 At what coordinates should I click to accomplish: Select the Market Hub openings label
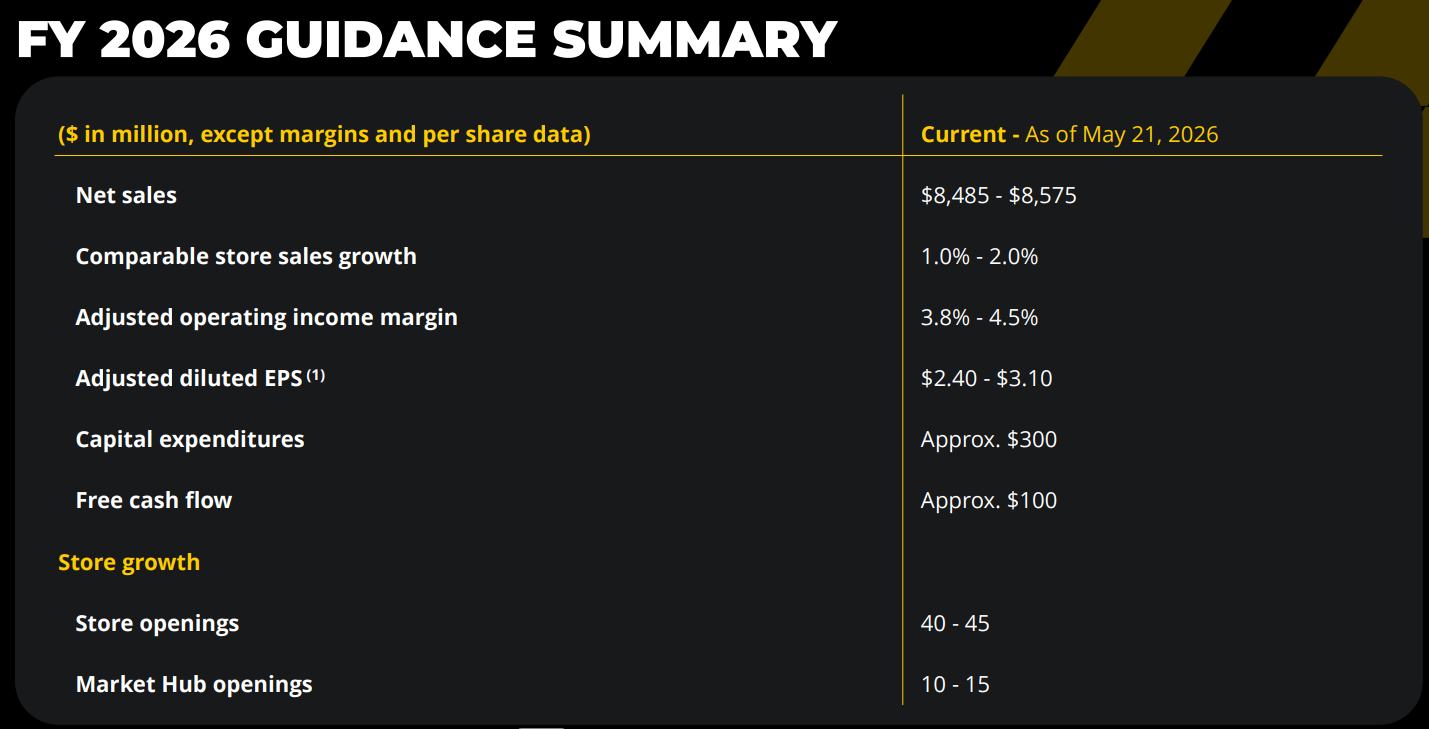coord(194,684)
